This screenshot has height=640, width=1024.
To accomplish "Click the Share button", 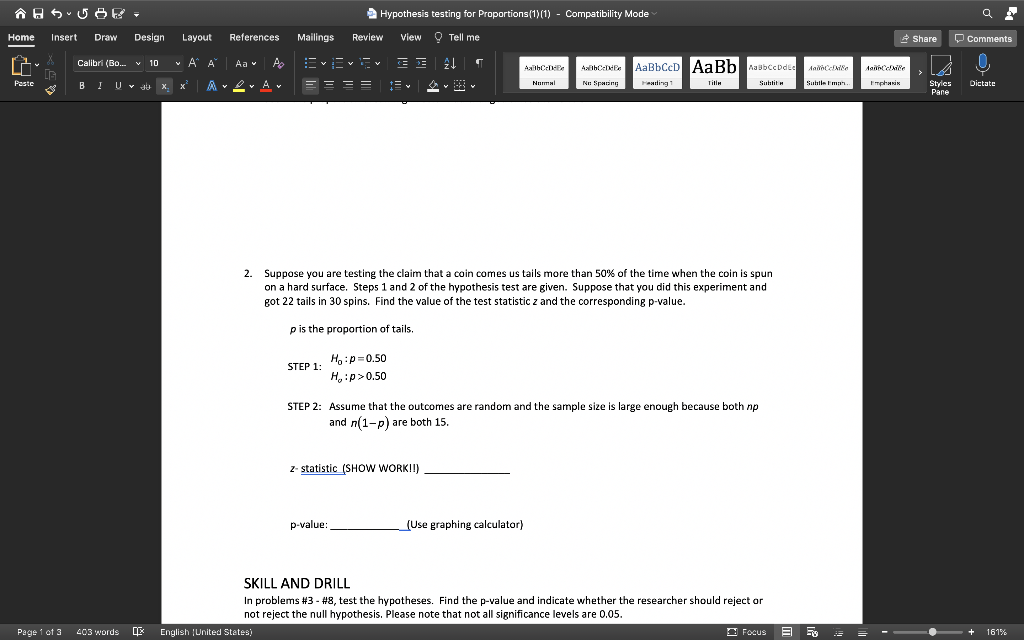I will (x=918, y=37).
